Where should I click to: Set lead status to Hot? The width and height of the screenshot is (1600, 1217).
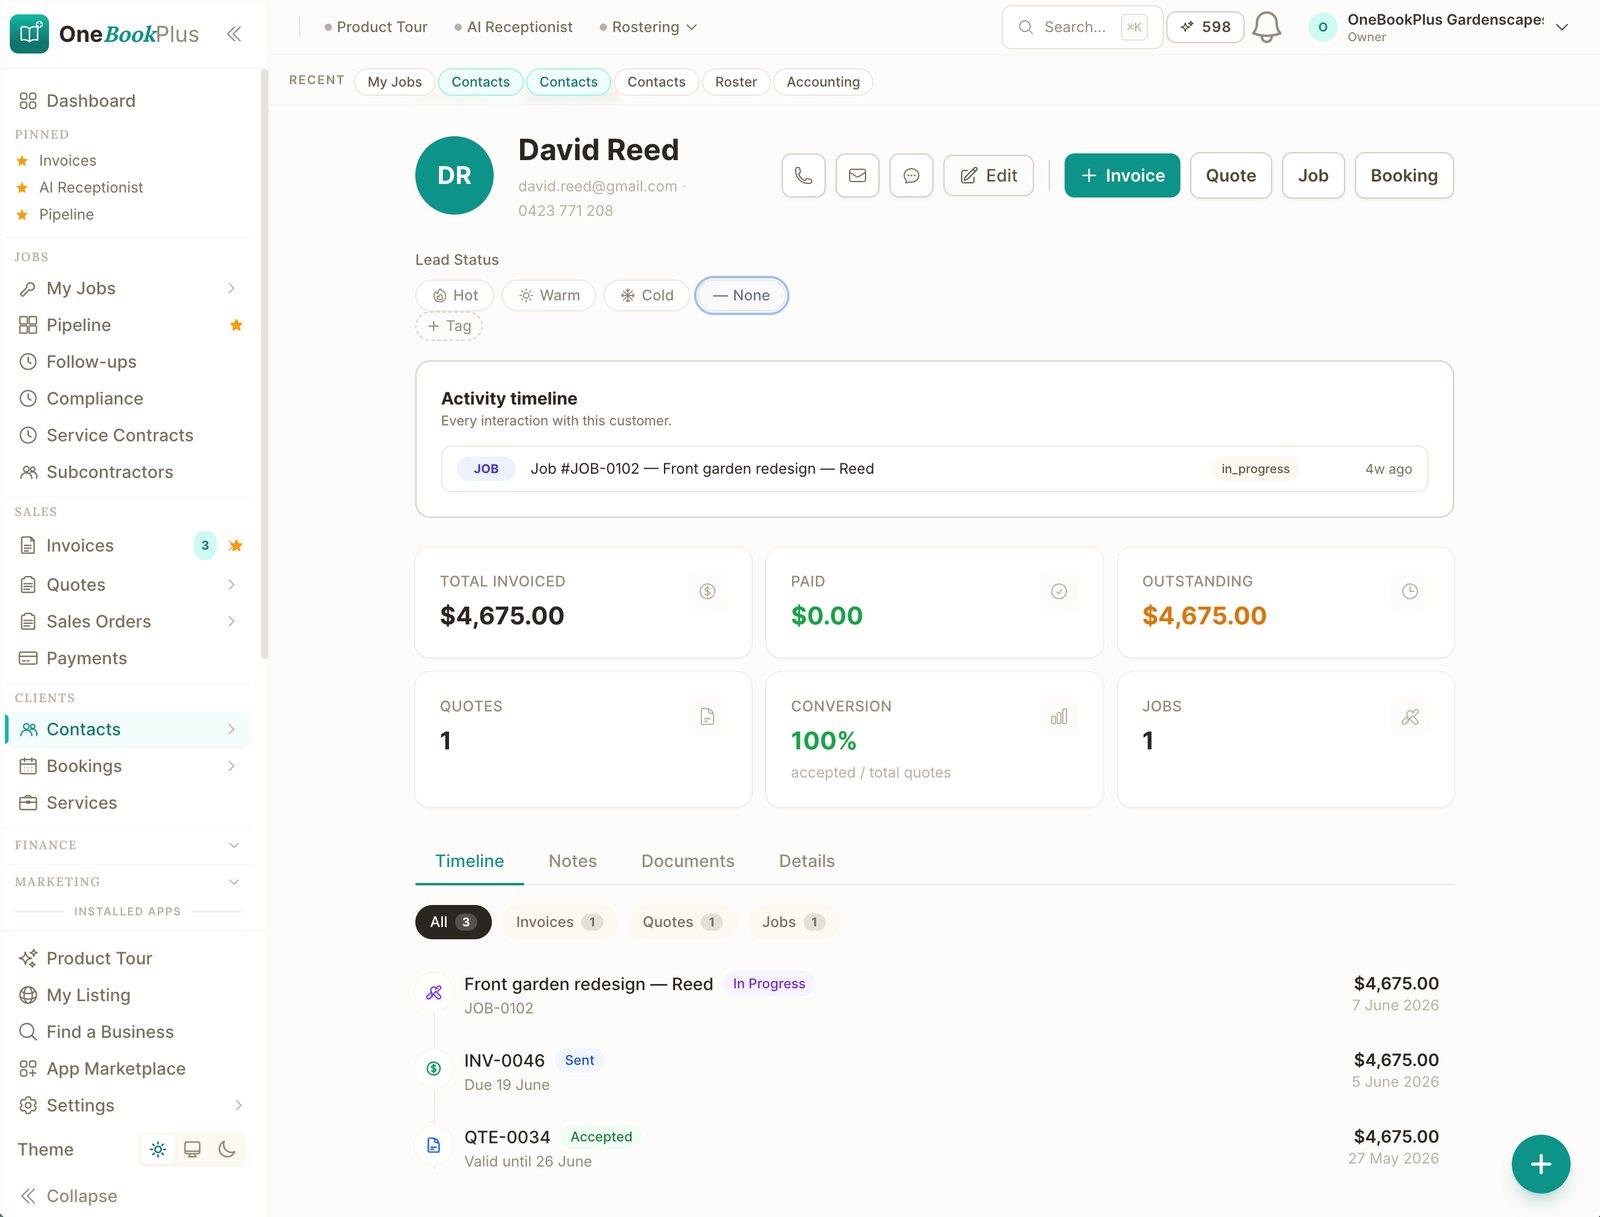[x=455, y=295]
